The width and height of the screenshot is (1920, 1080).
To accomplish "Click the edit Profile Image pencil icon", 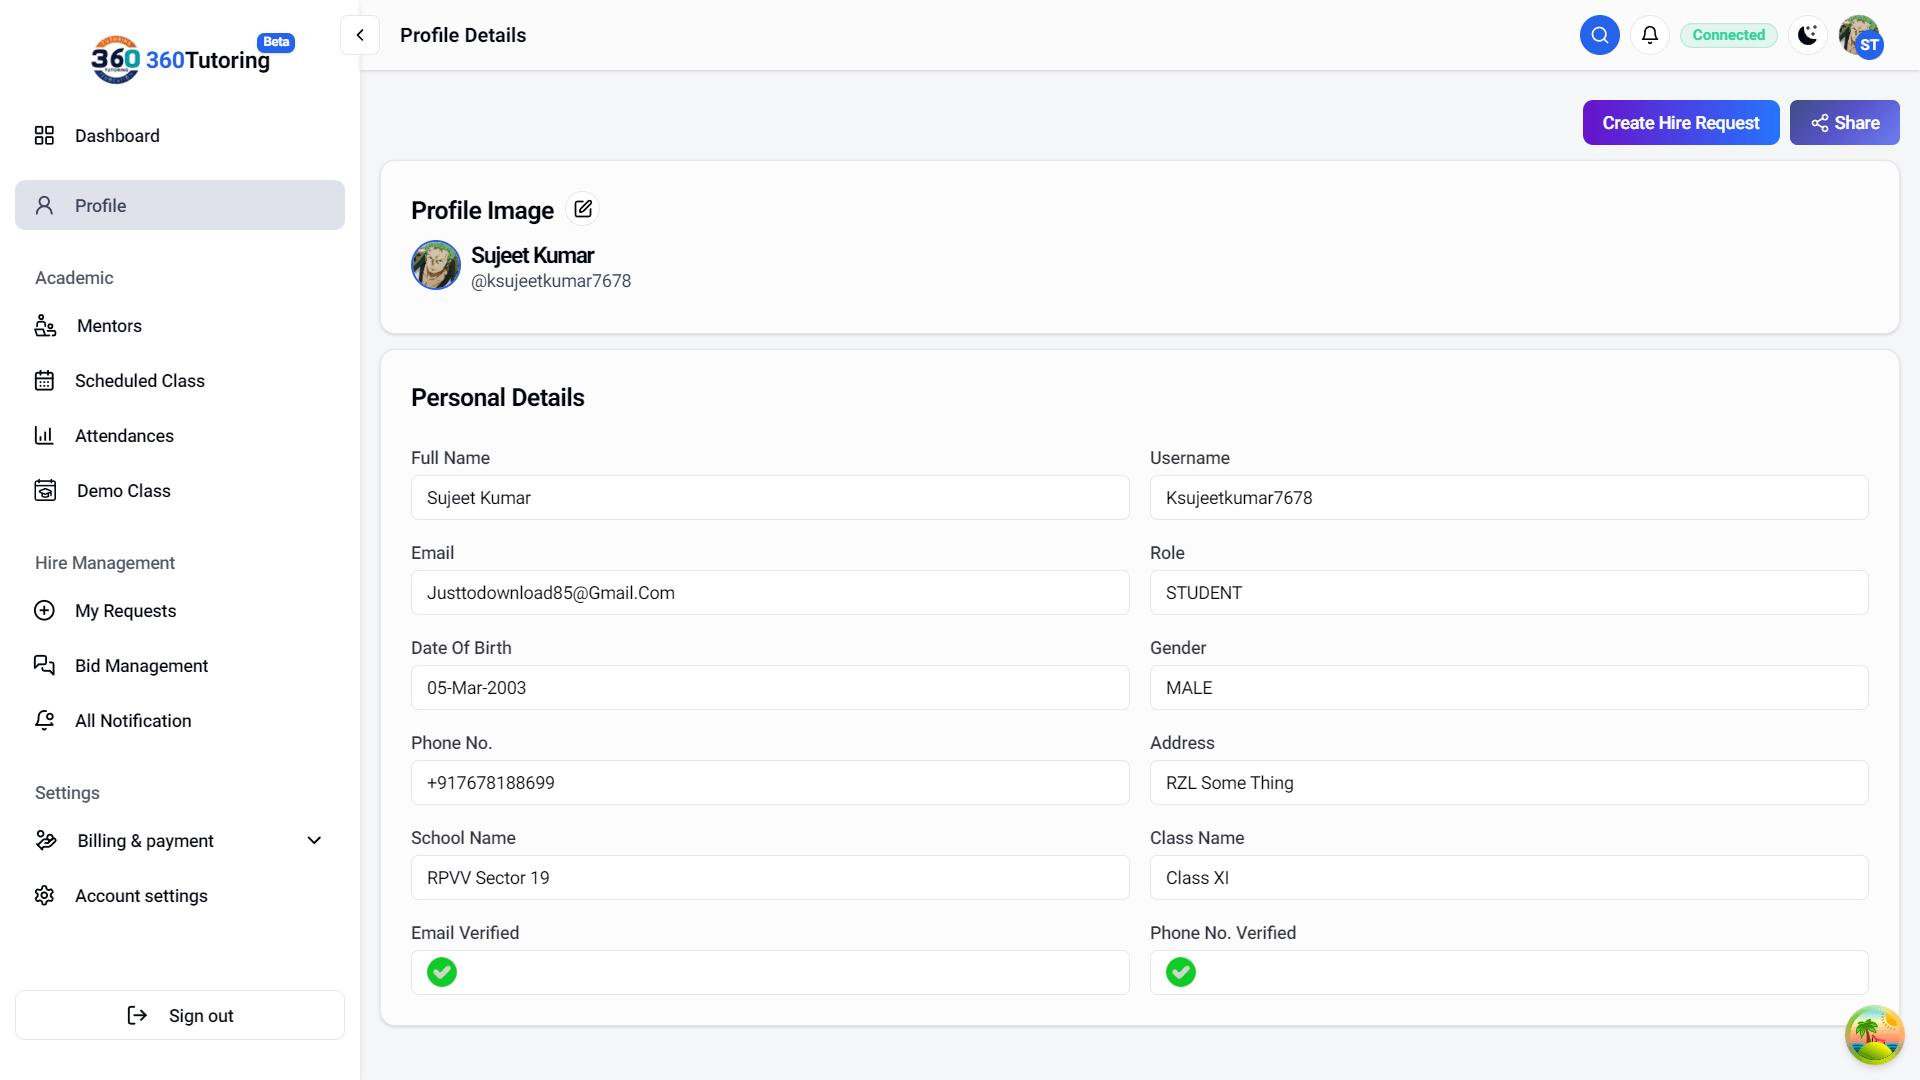I will click(583, 209).
